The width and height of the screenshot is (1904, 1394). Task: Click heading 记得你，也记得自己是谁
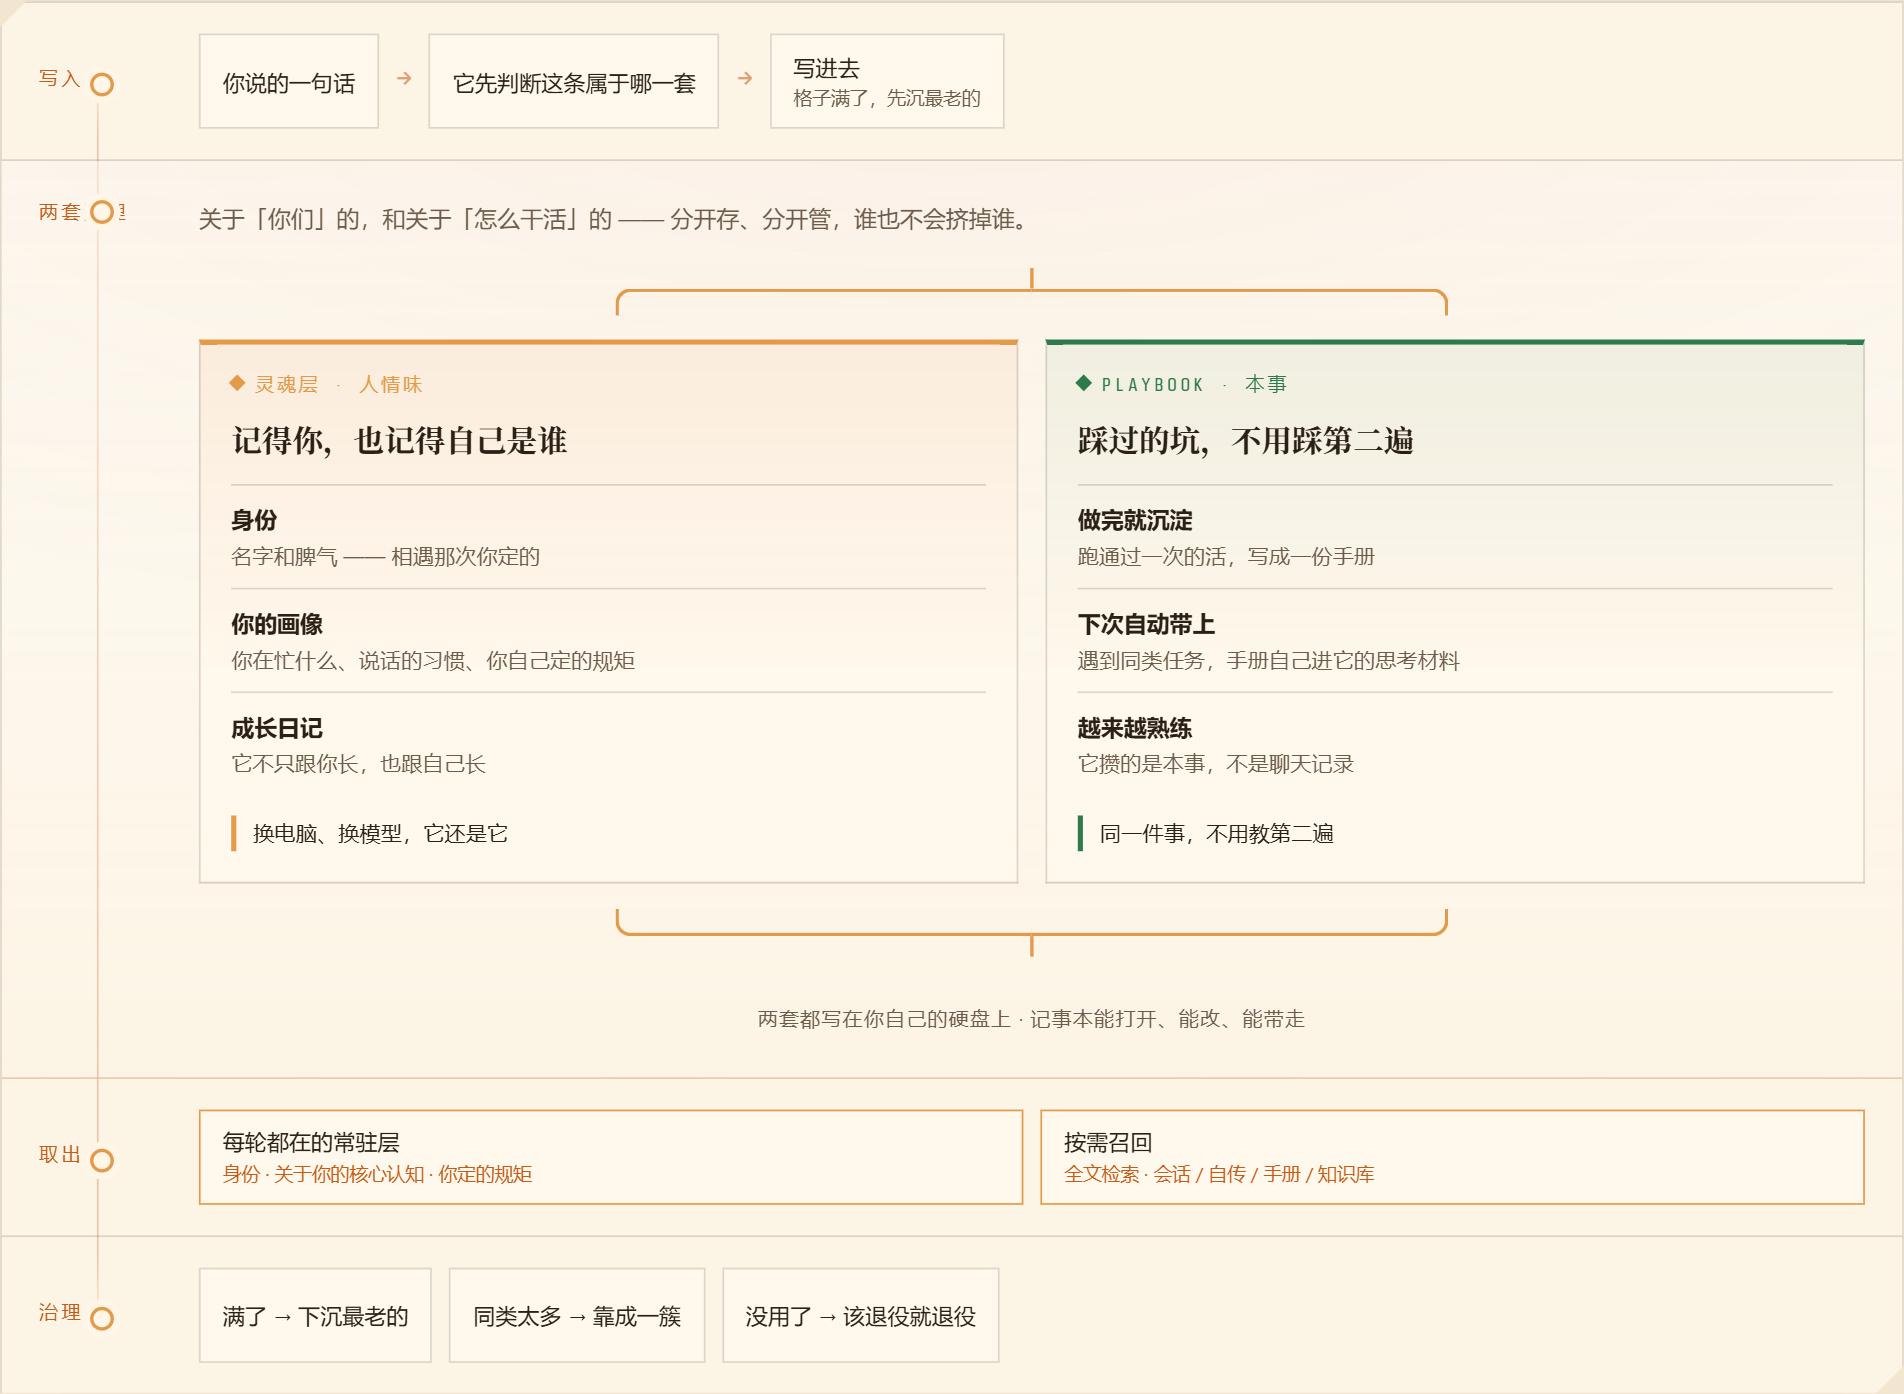point(399,441)
